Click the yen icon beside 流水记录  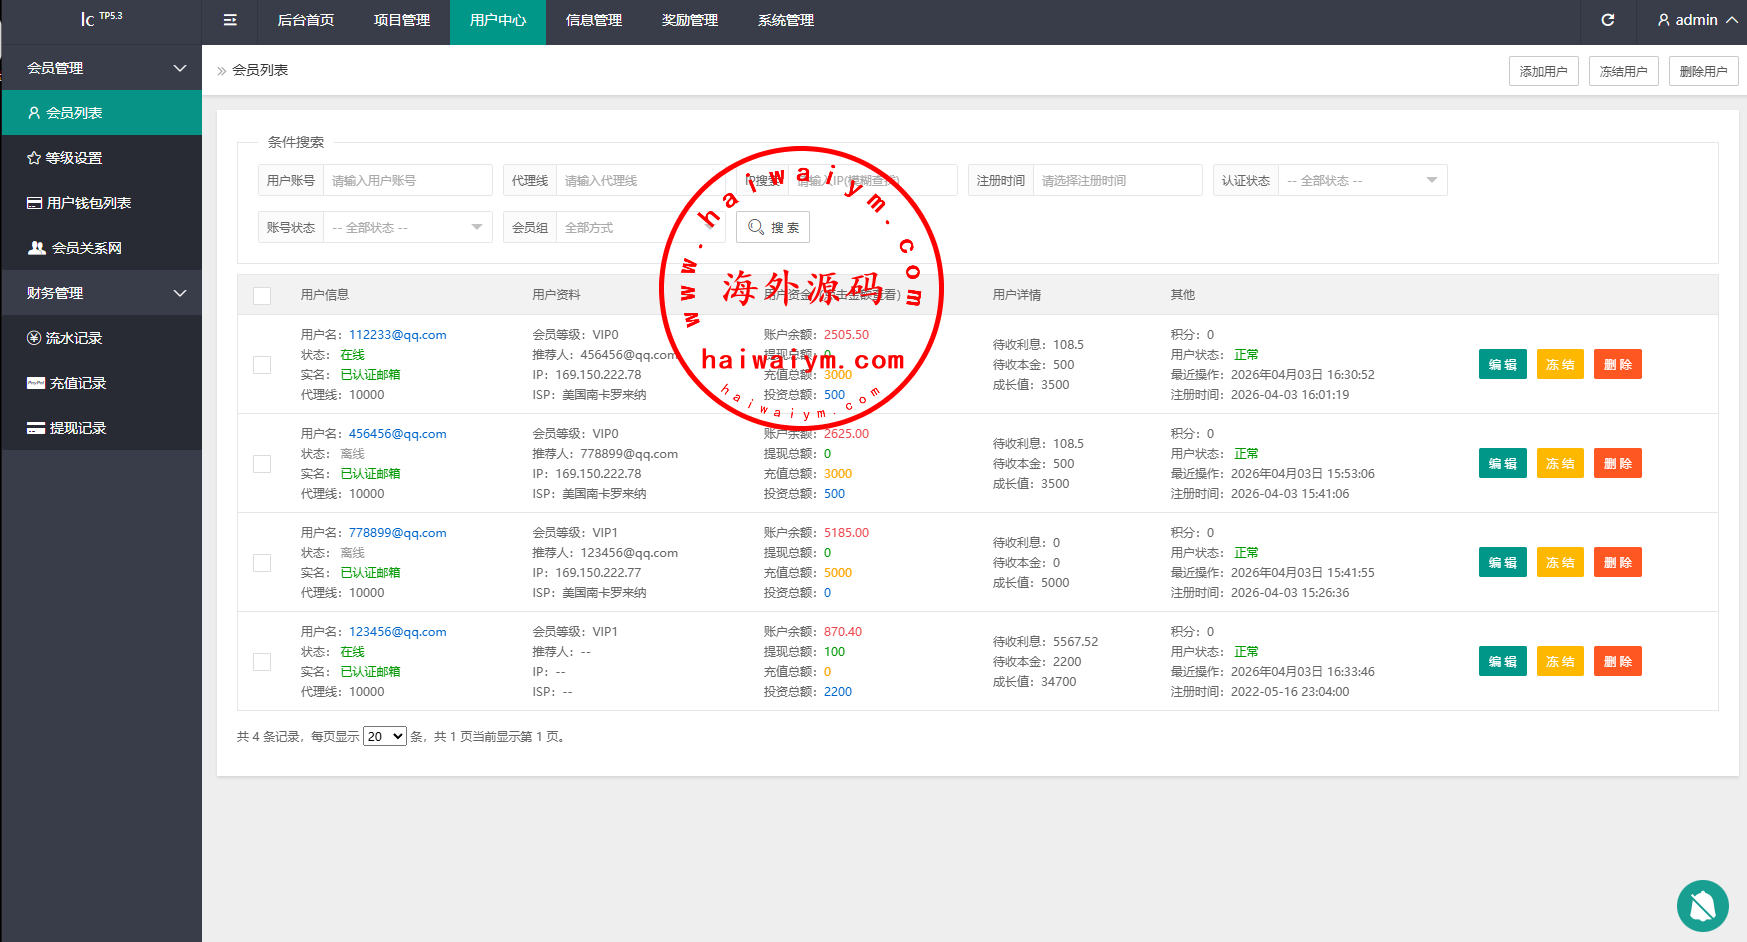(34, 338)
